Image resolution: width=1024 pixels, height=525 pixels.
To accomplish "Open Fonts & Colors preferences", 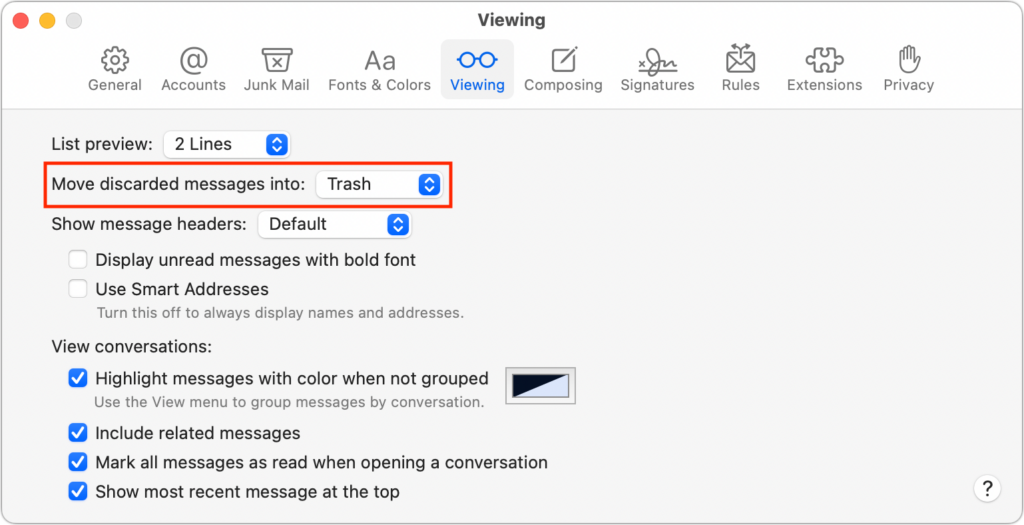I will pyautogui.click(x=379, y=68).
